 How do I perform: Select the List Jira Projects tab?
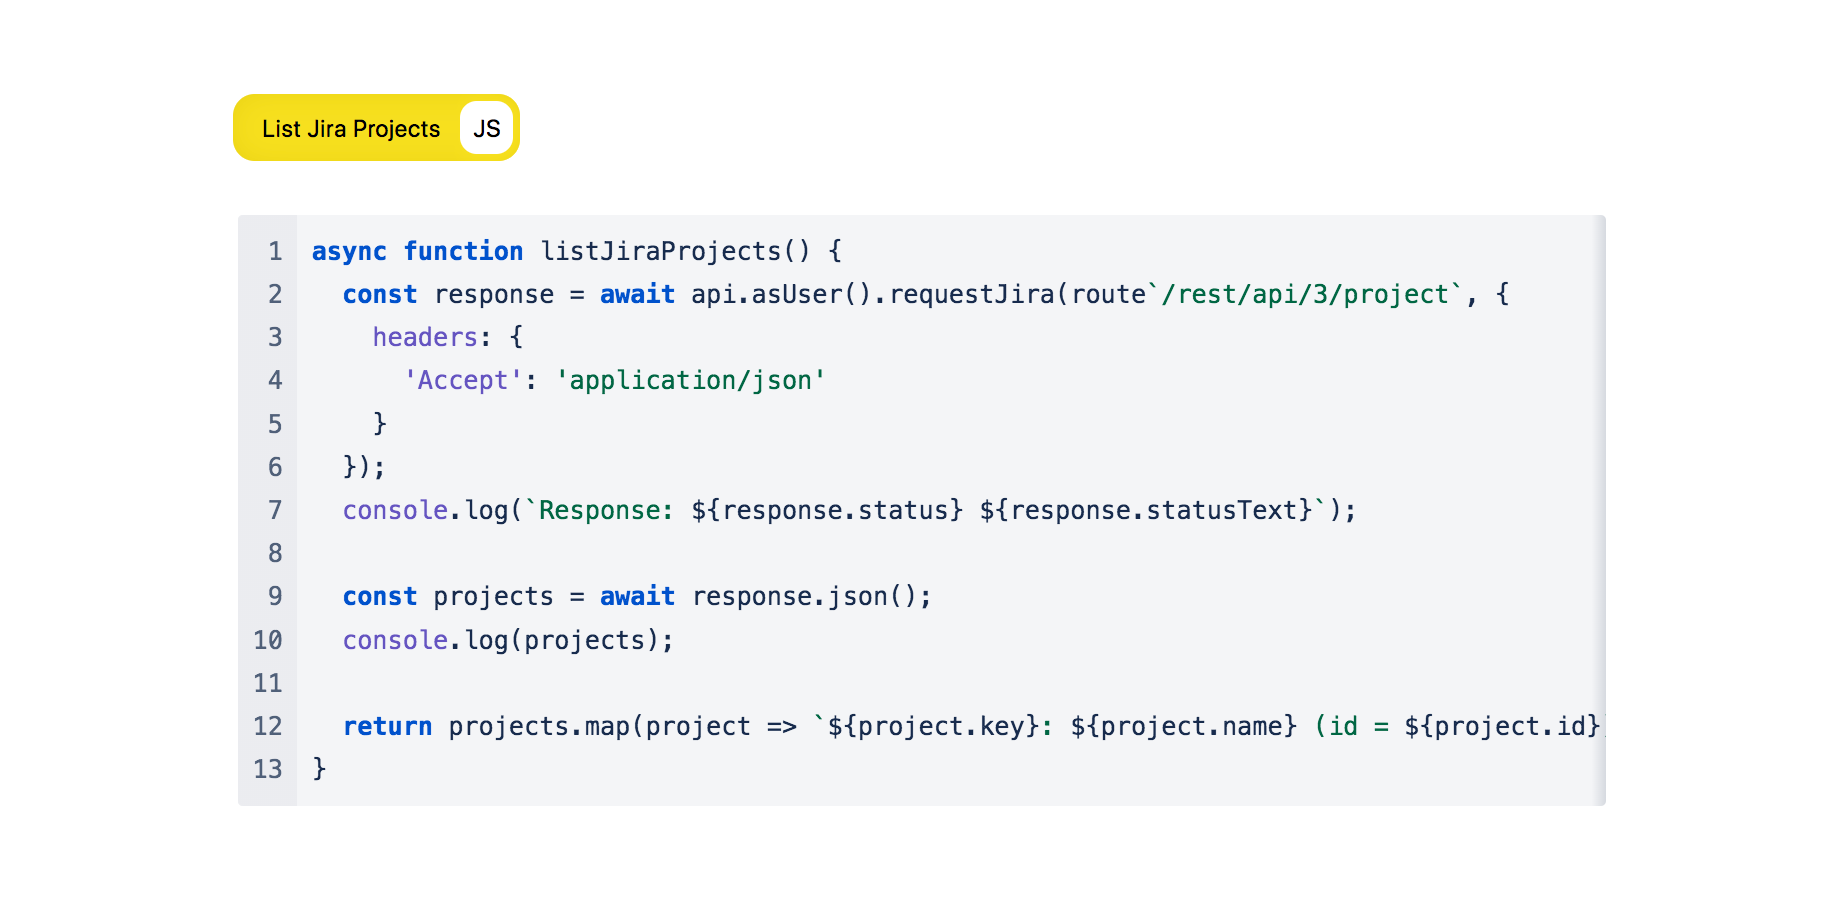(350, 129)
